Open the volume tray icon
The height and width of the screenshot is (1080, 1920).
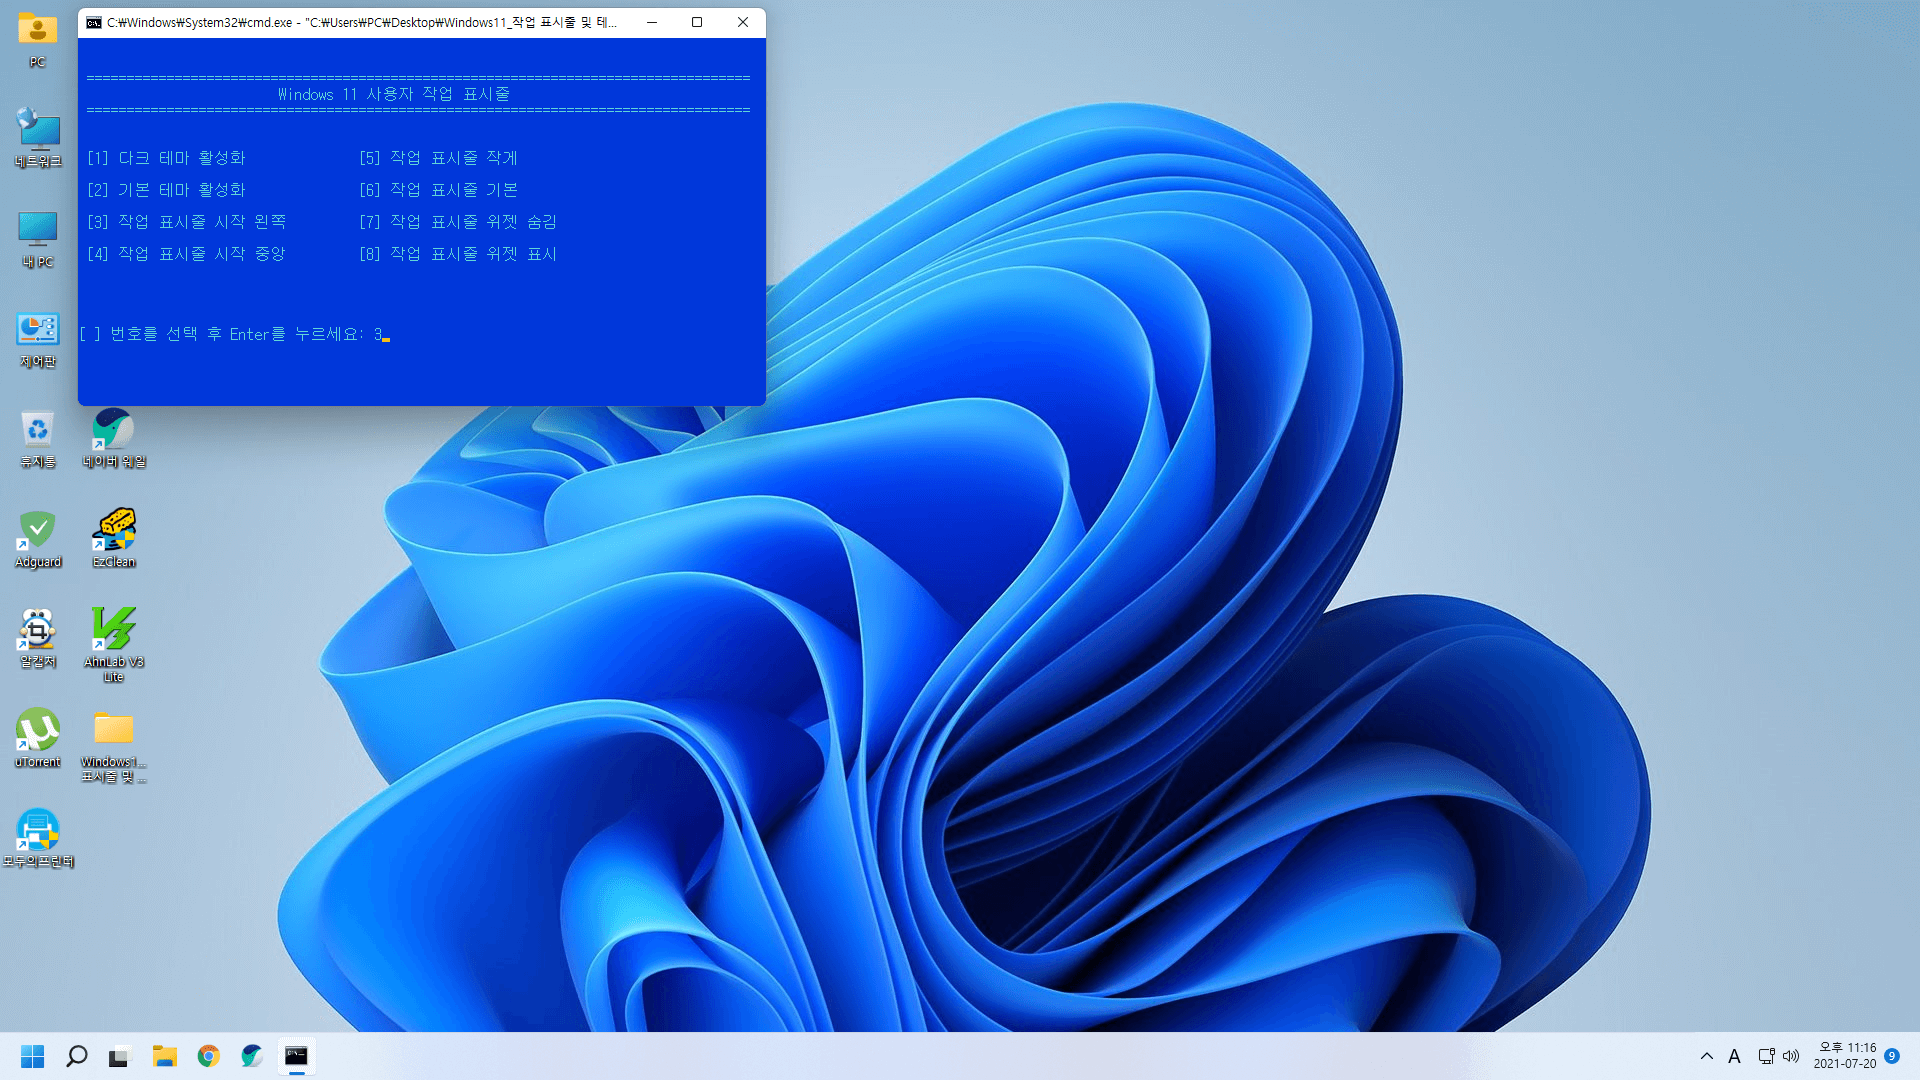(x=1791, y=1056)
